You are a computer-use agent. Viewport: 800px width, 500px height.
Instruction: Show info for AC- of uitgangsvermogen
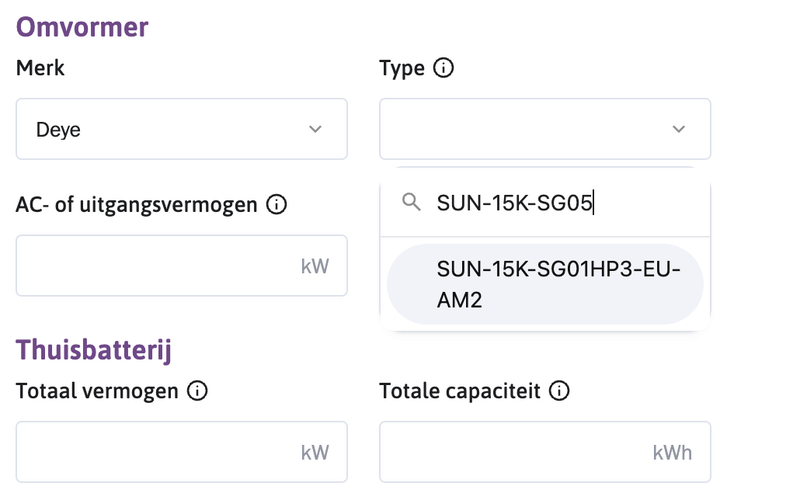(x=277, y=205)
